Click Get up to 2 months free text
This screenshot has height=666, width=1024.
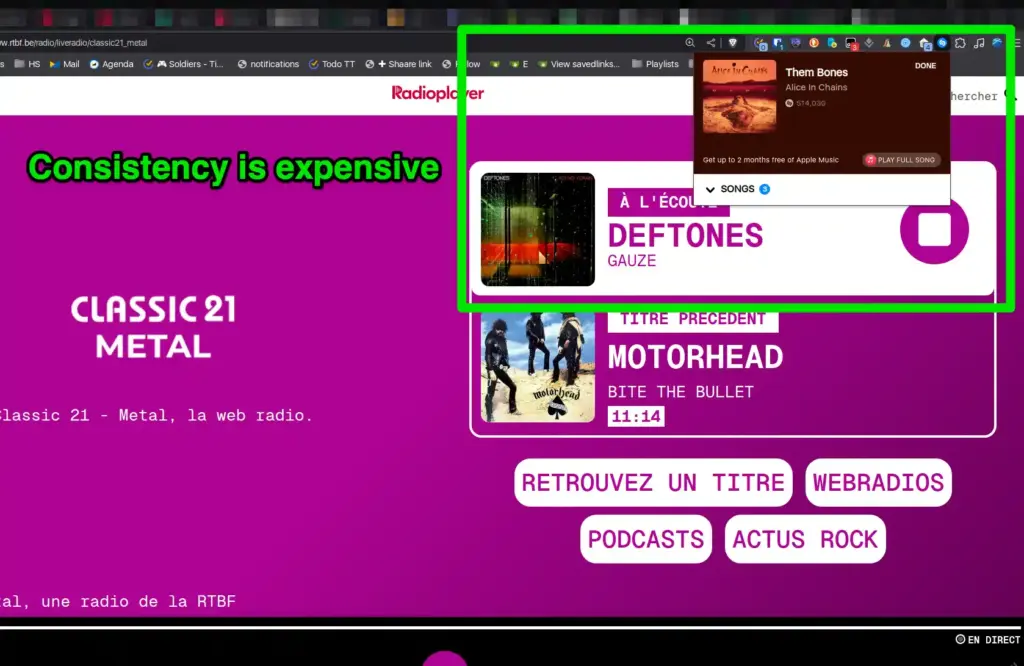771,160
